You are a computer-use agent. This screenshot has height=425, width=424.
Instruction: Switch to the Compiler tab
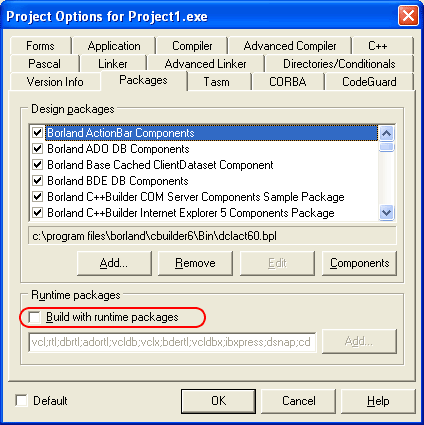pyautogui.click(x=192, y=46)
